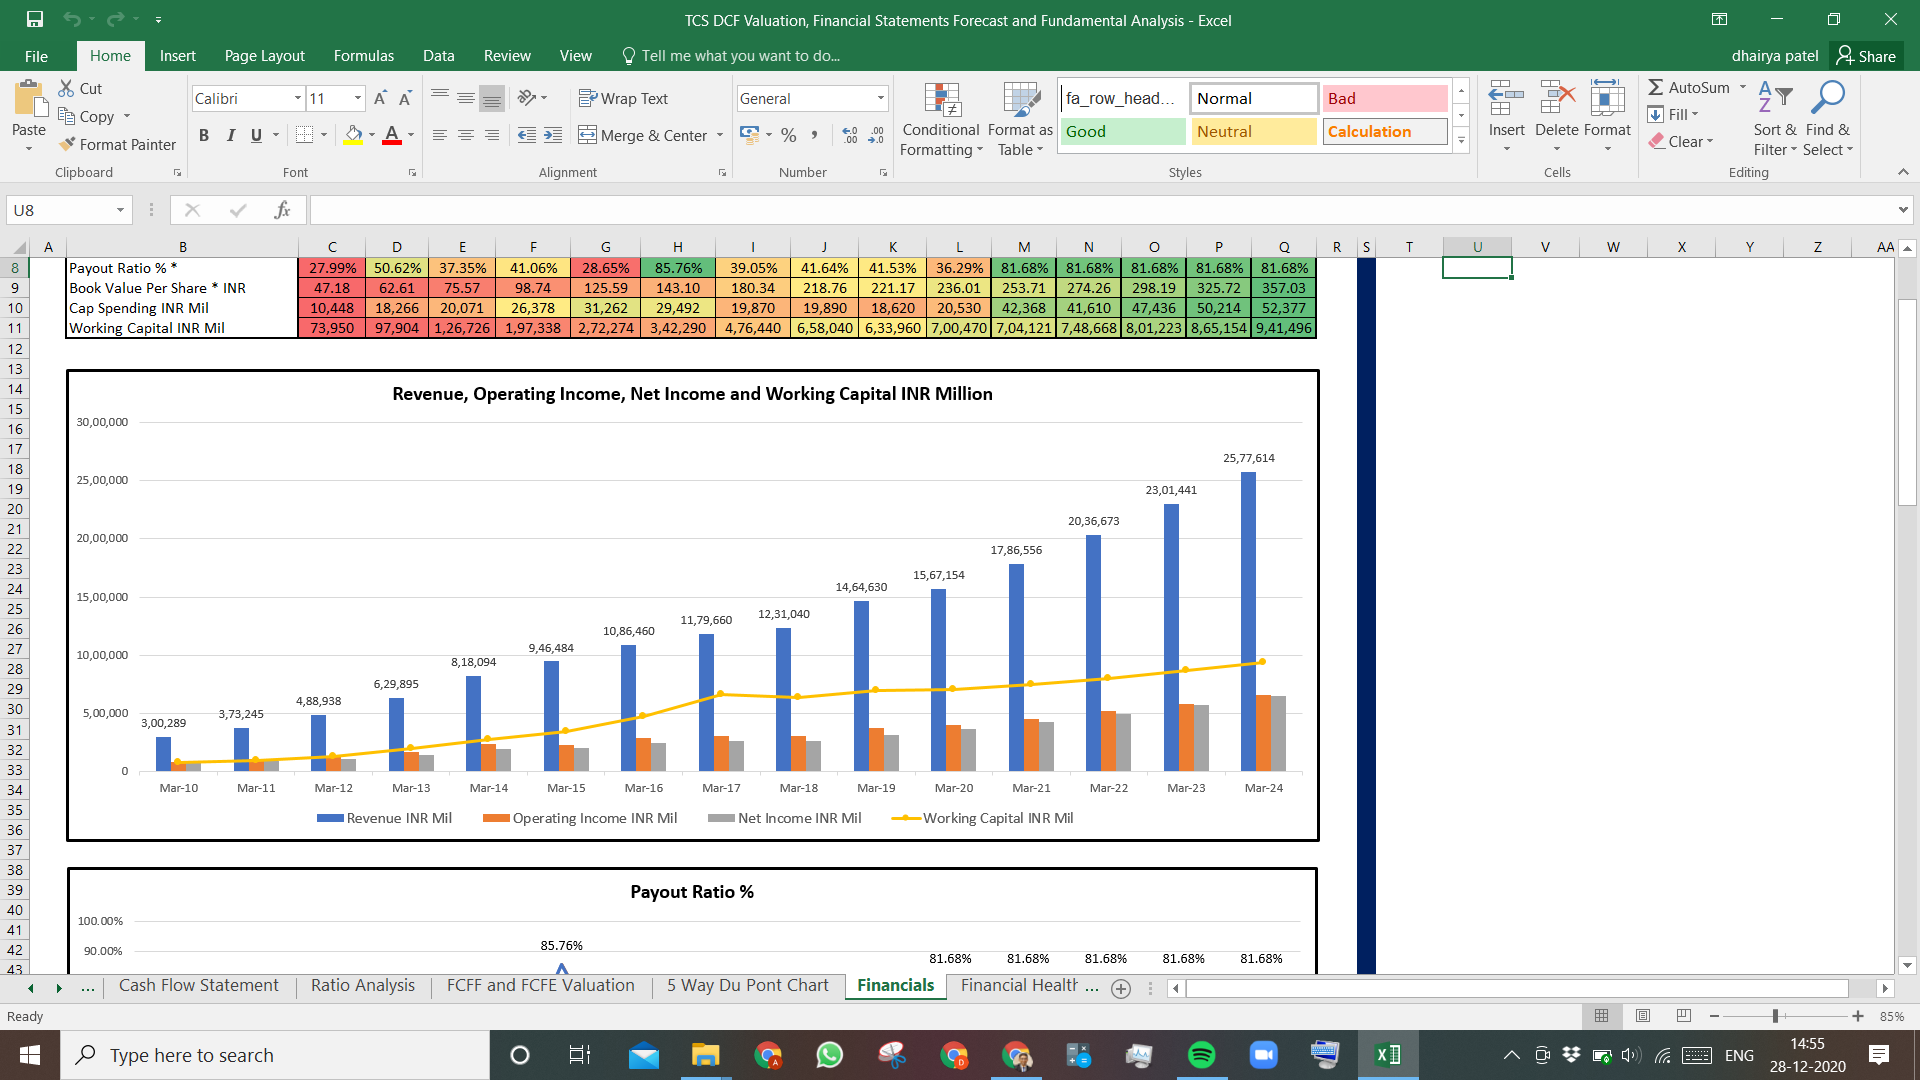Open Find & Select magnifier
Screen dimensions: 1920x1080
point(1828,118)
